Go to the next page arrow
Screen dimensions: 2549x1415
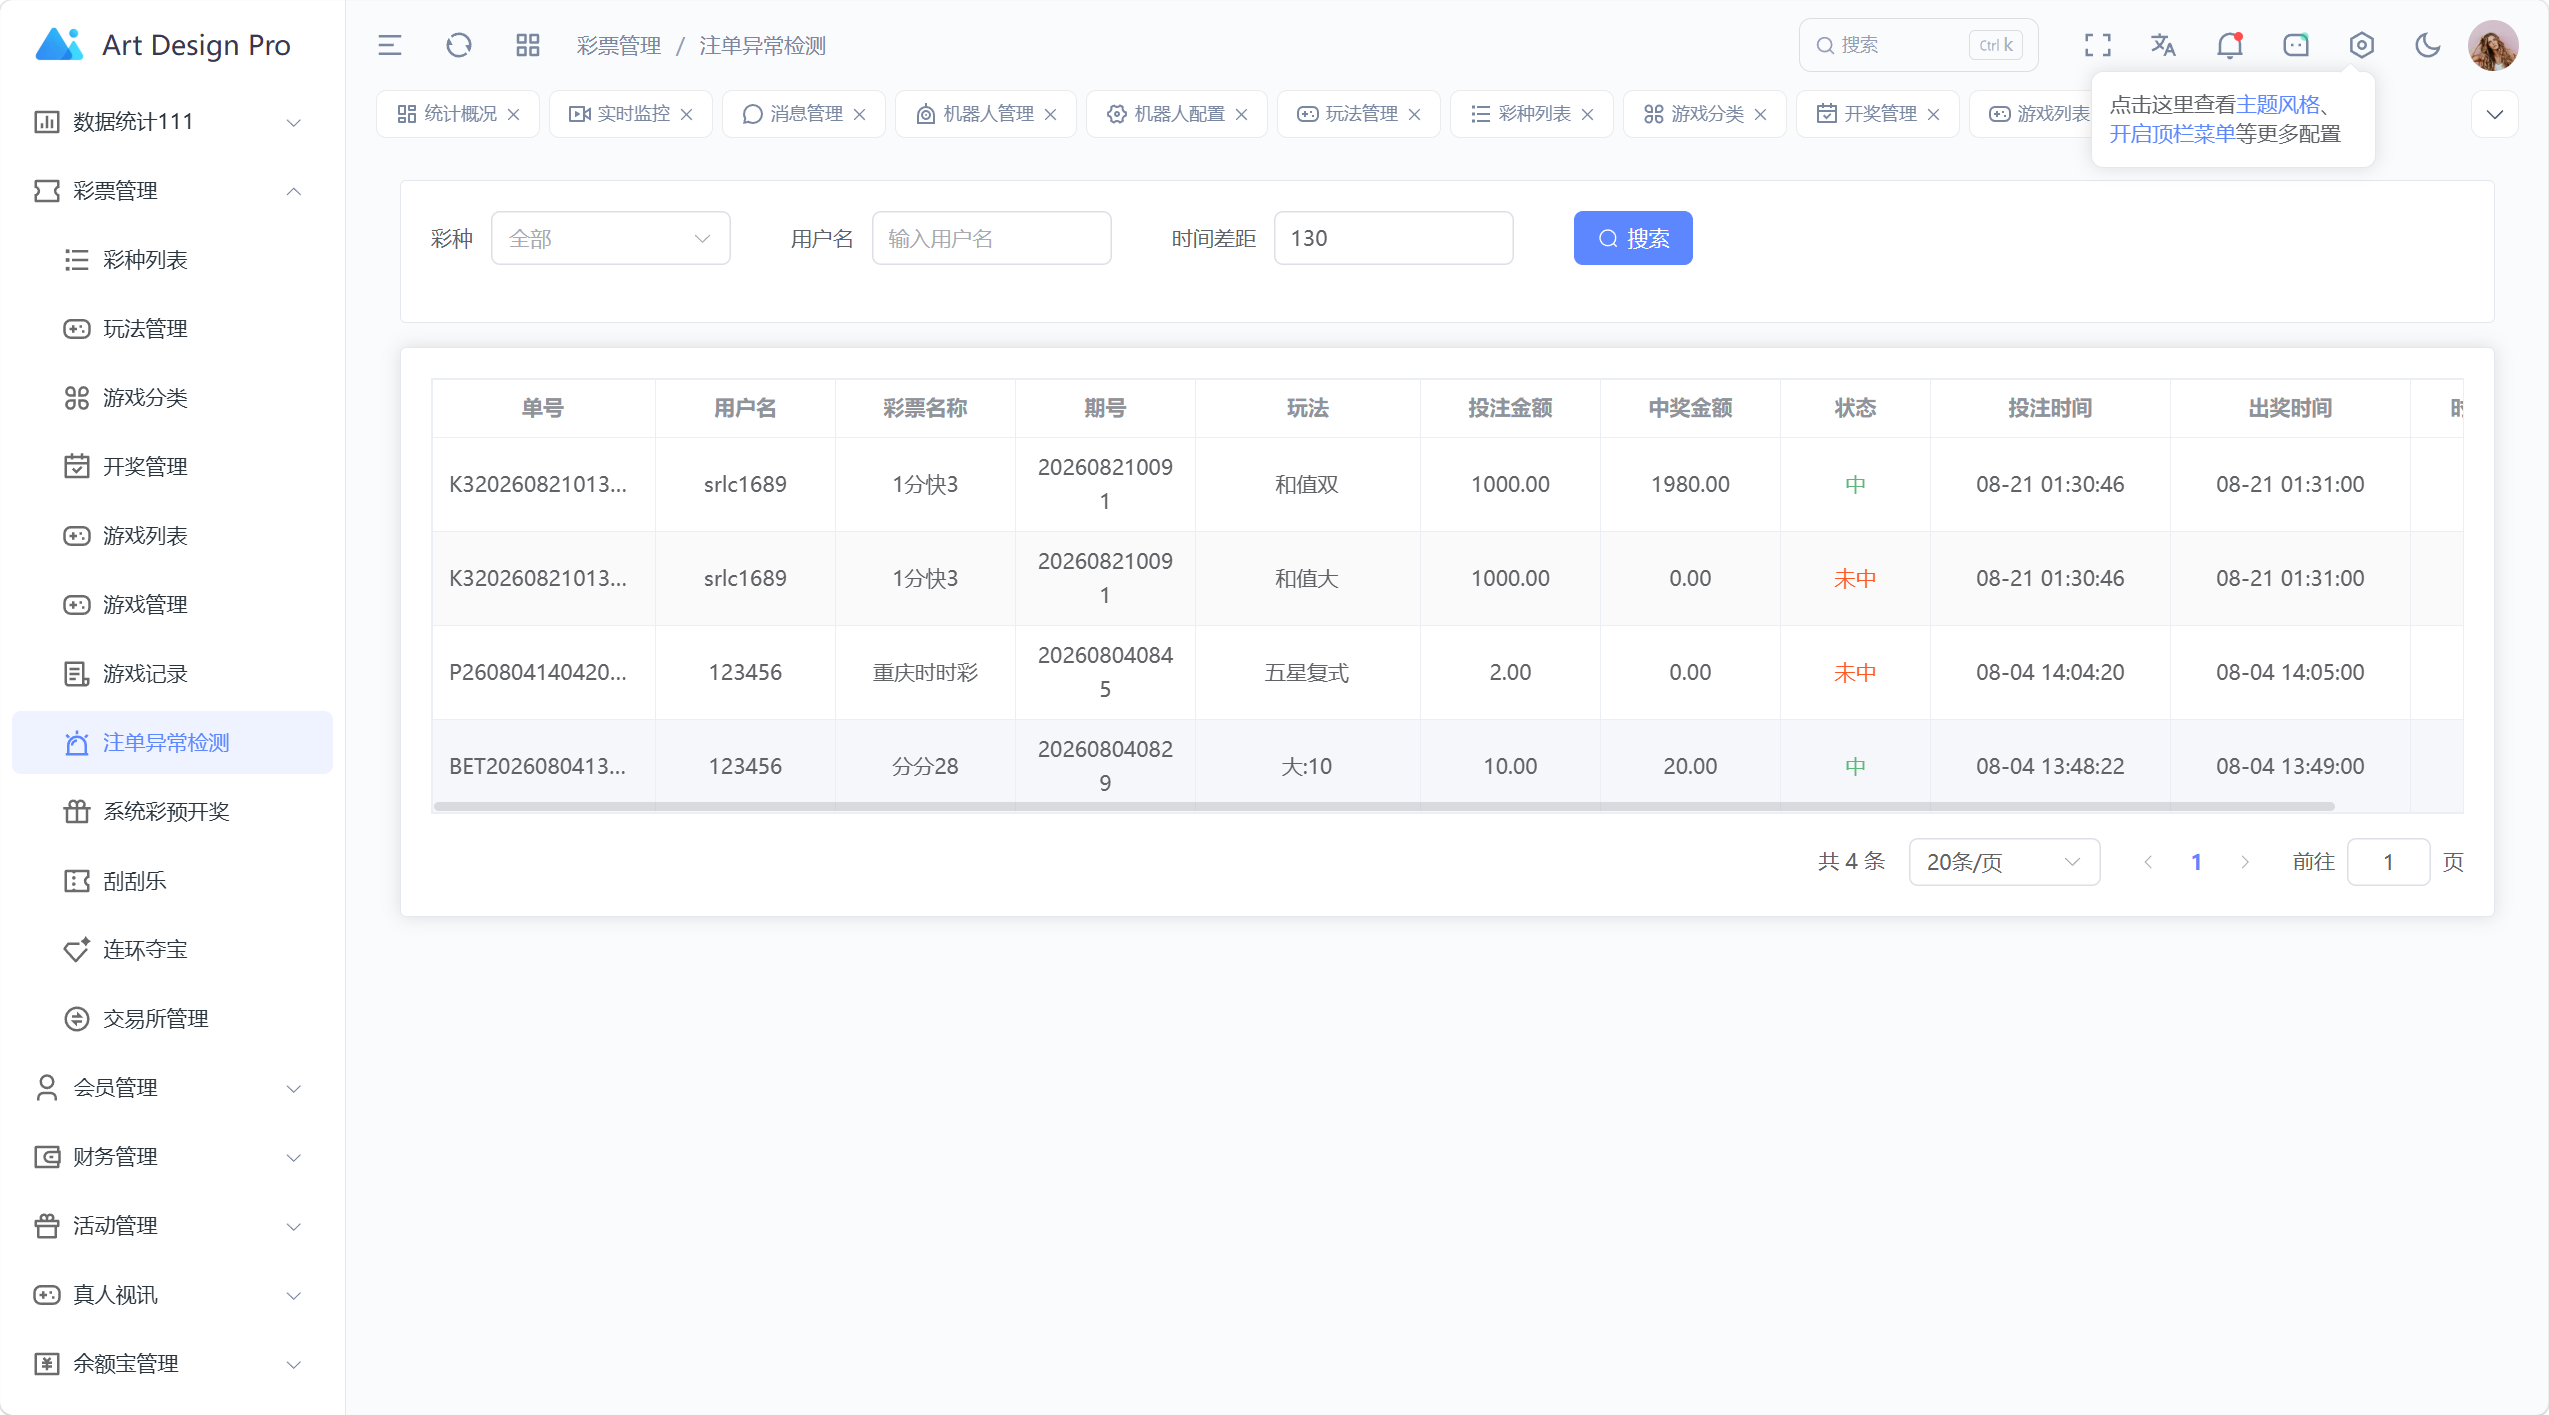point(2245,862)
